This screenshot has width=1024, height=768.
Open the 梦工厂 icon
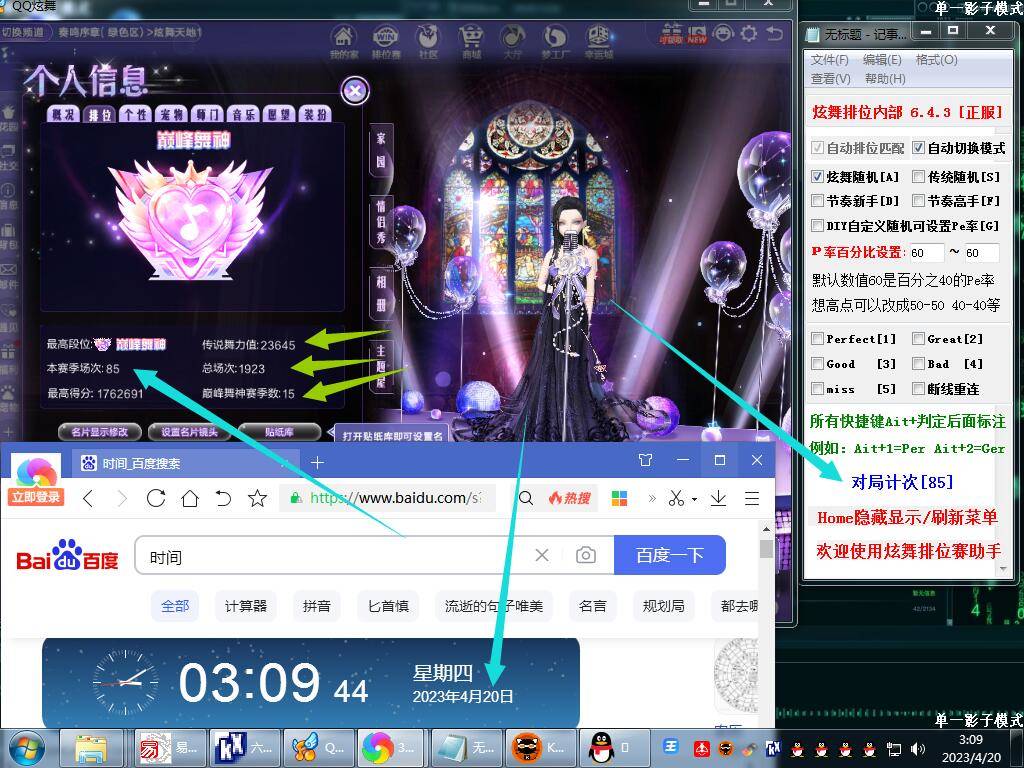click(x=555, y=39)
